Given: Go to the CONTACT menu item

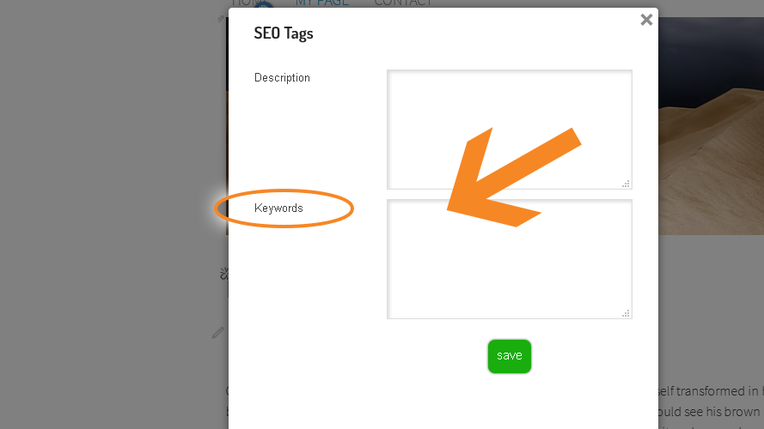Looking at the screenshot, I should [x=403, y=3].
